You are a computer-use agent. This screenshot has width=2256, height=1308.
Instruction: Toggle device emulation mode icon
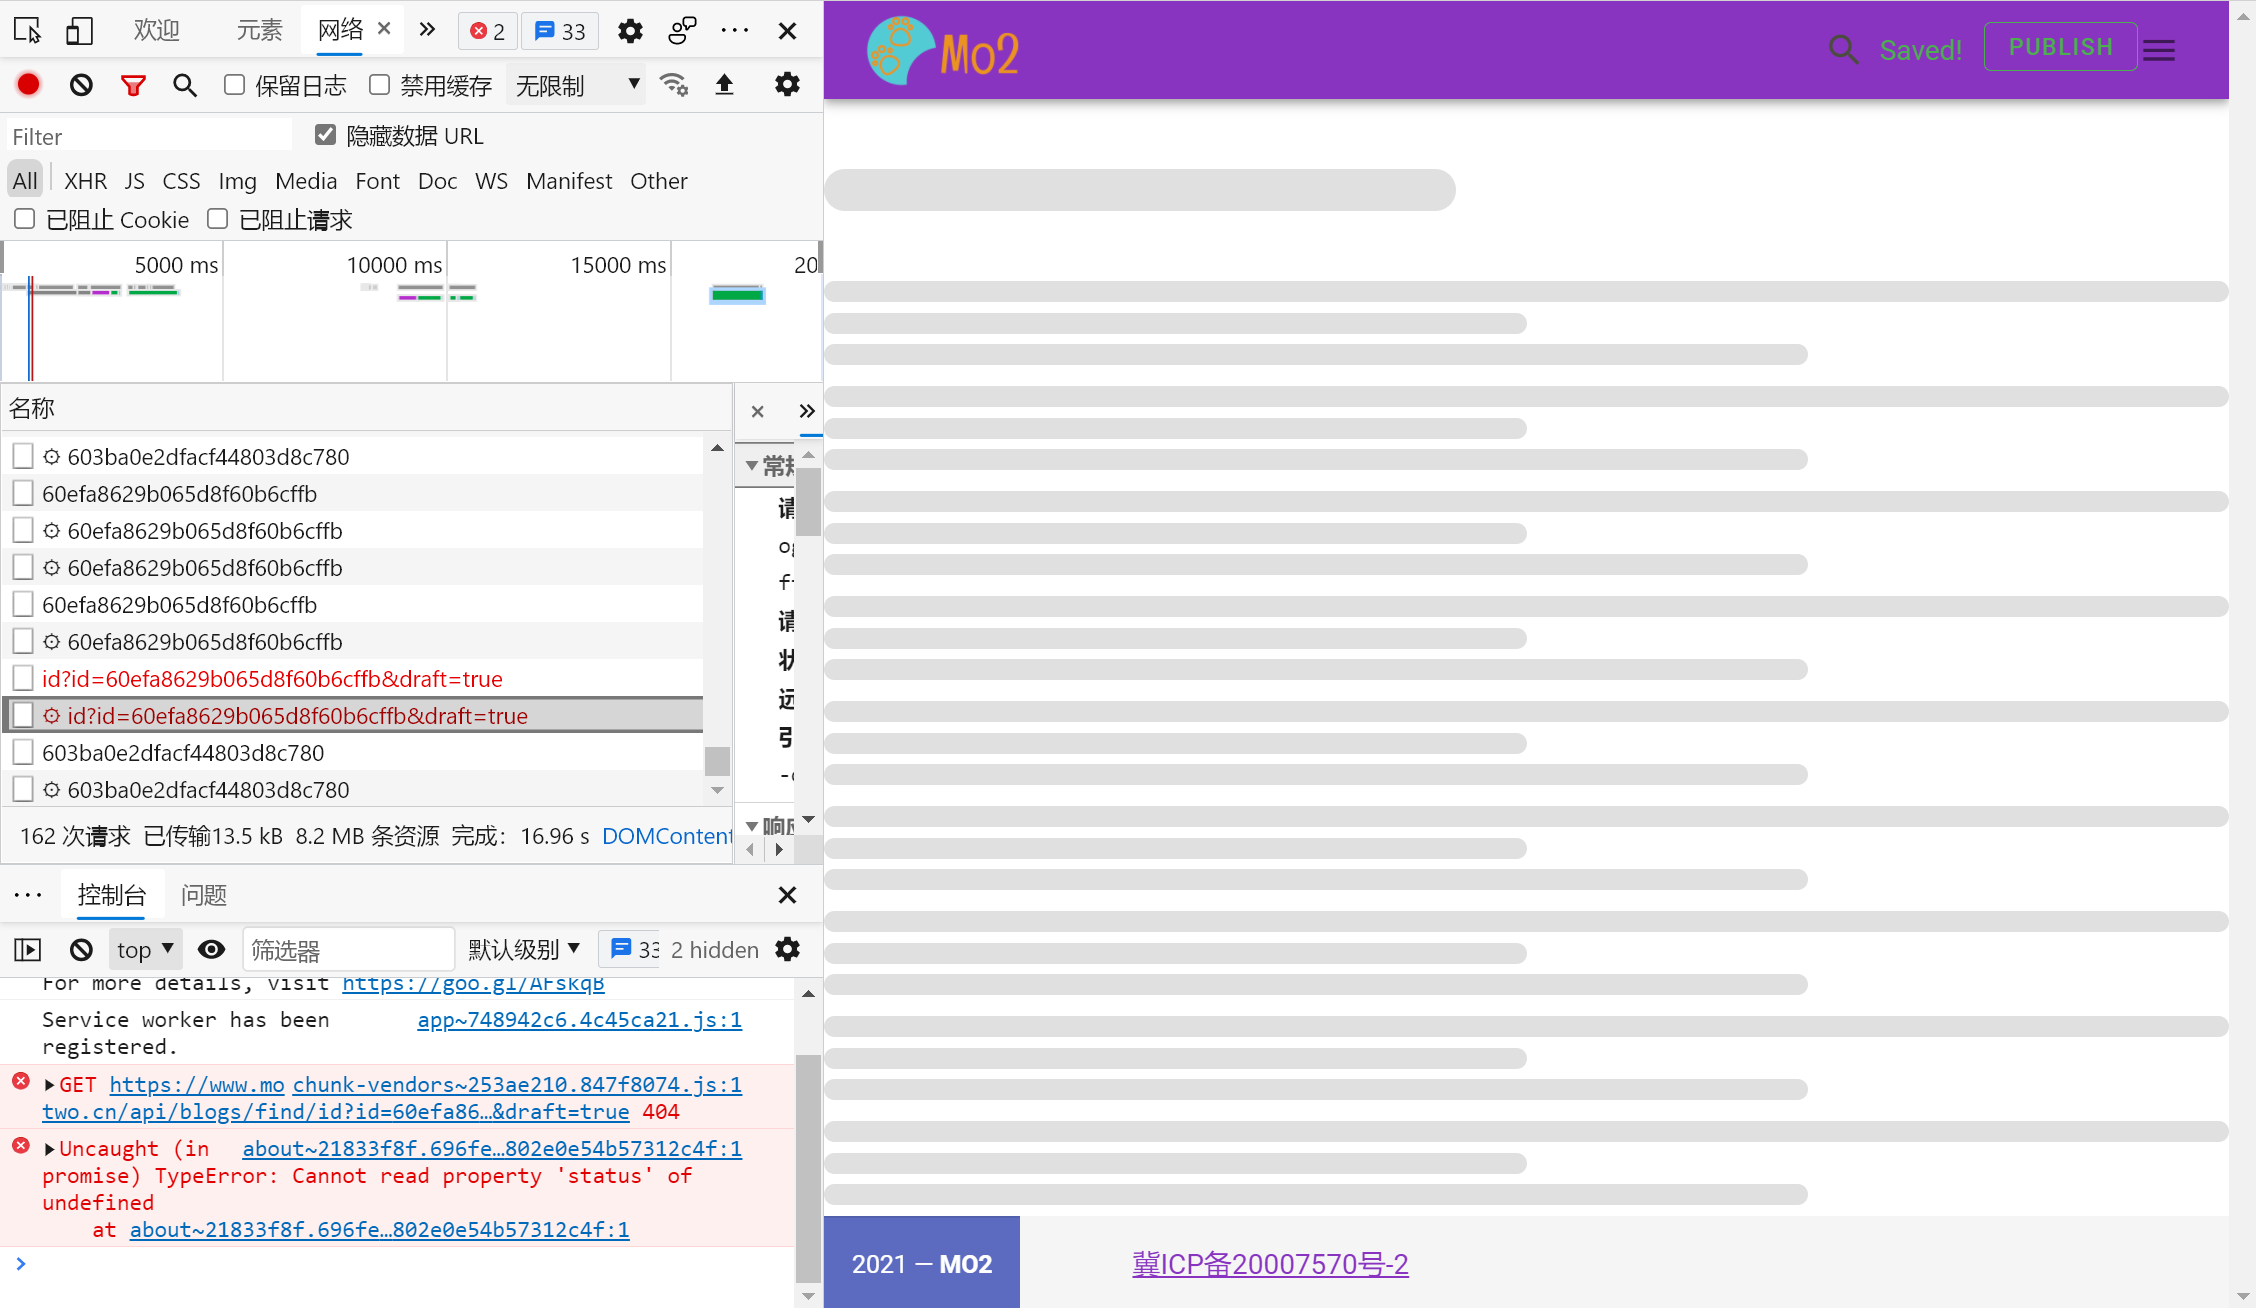tap(79, 31)
